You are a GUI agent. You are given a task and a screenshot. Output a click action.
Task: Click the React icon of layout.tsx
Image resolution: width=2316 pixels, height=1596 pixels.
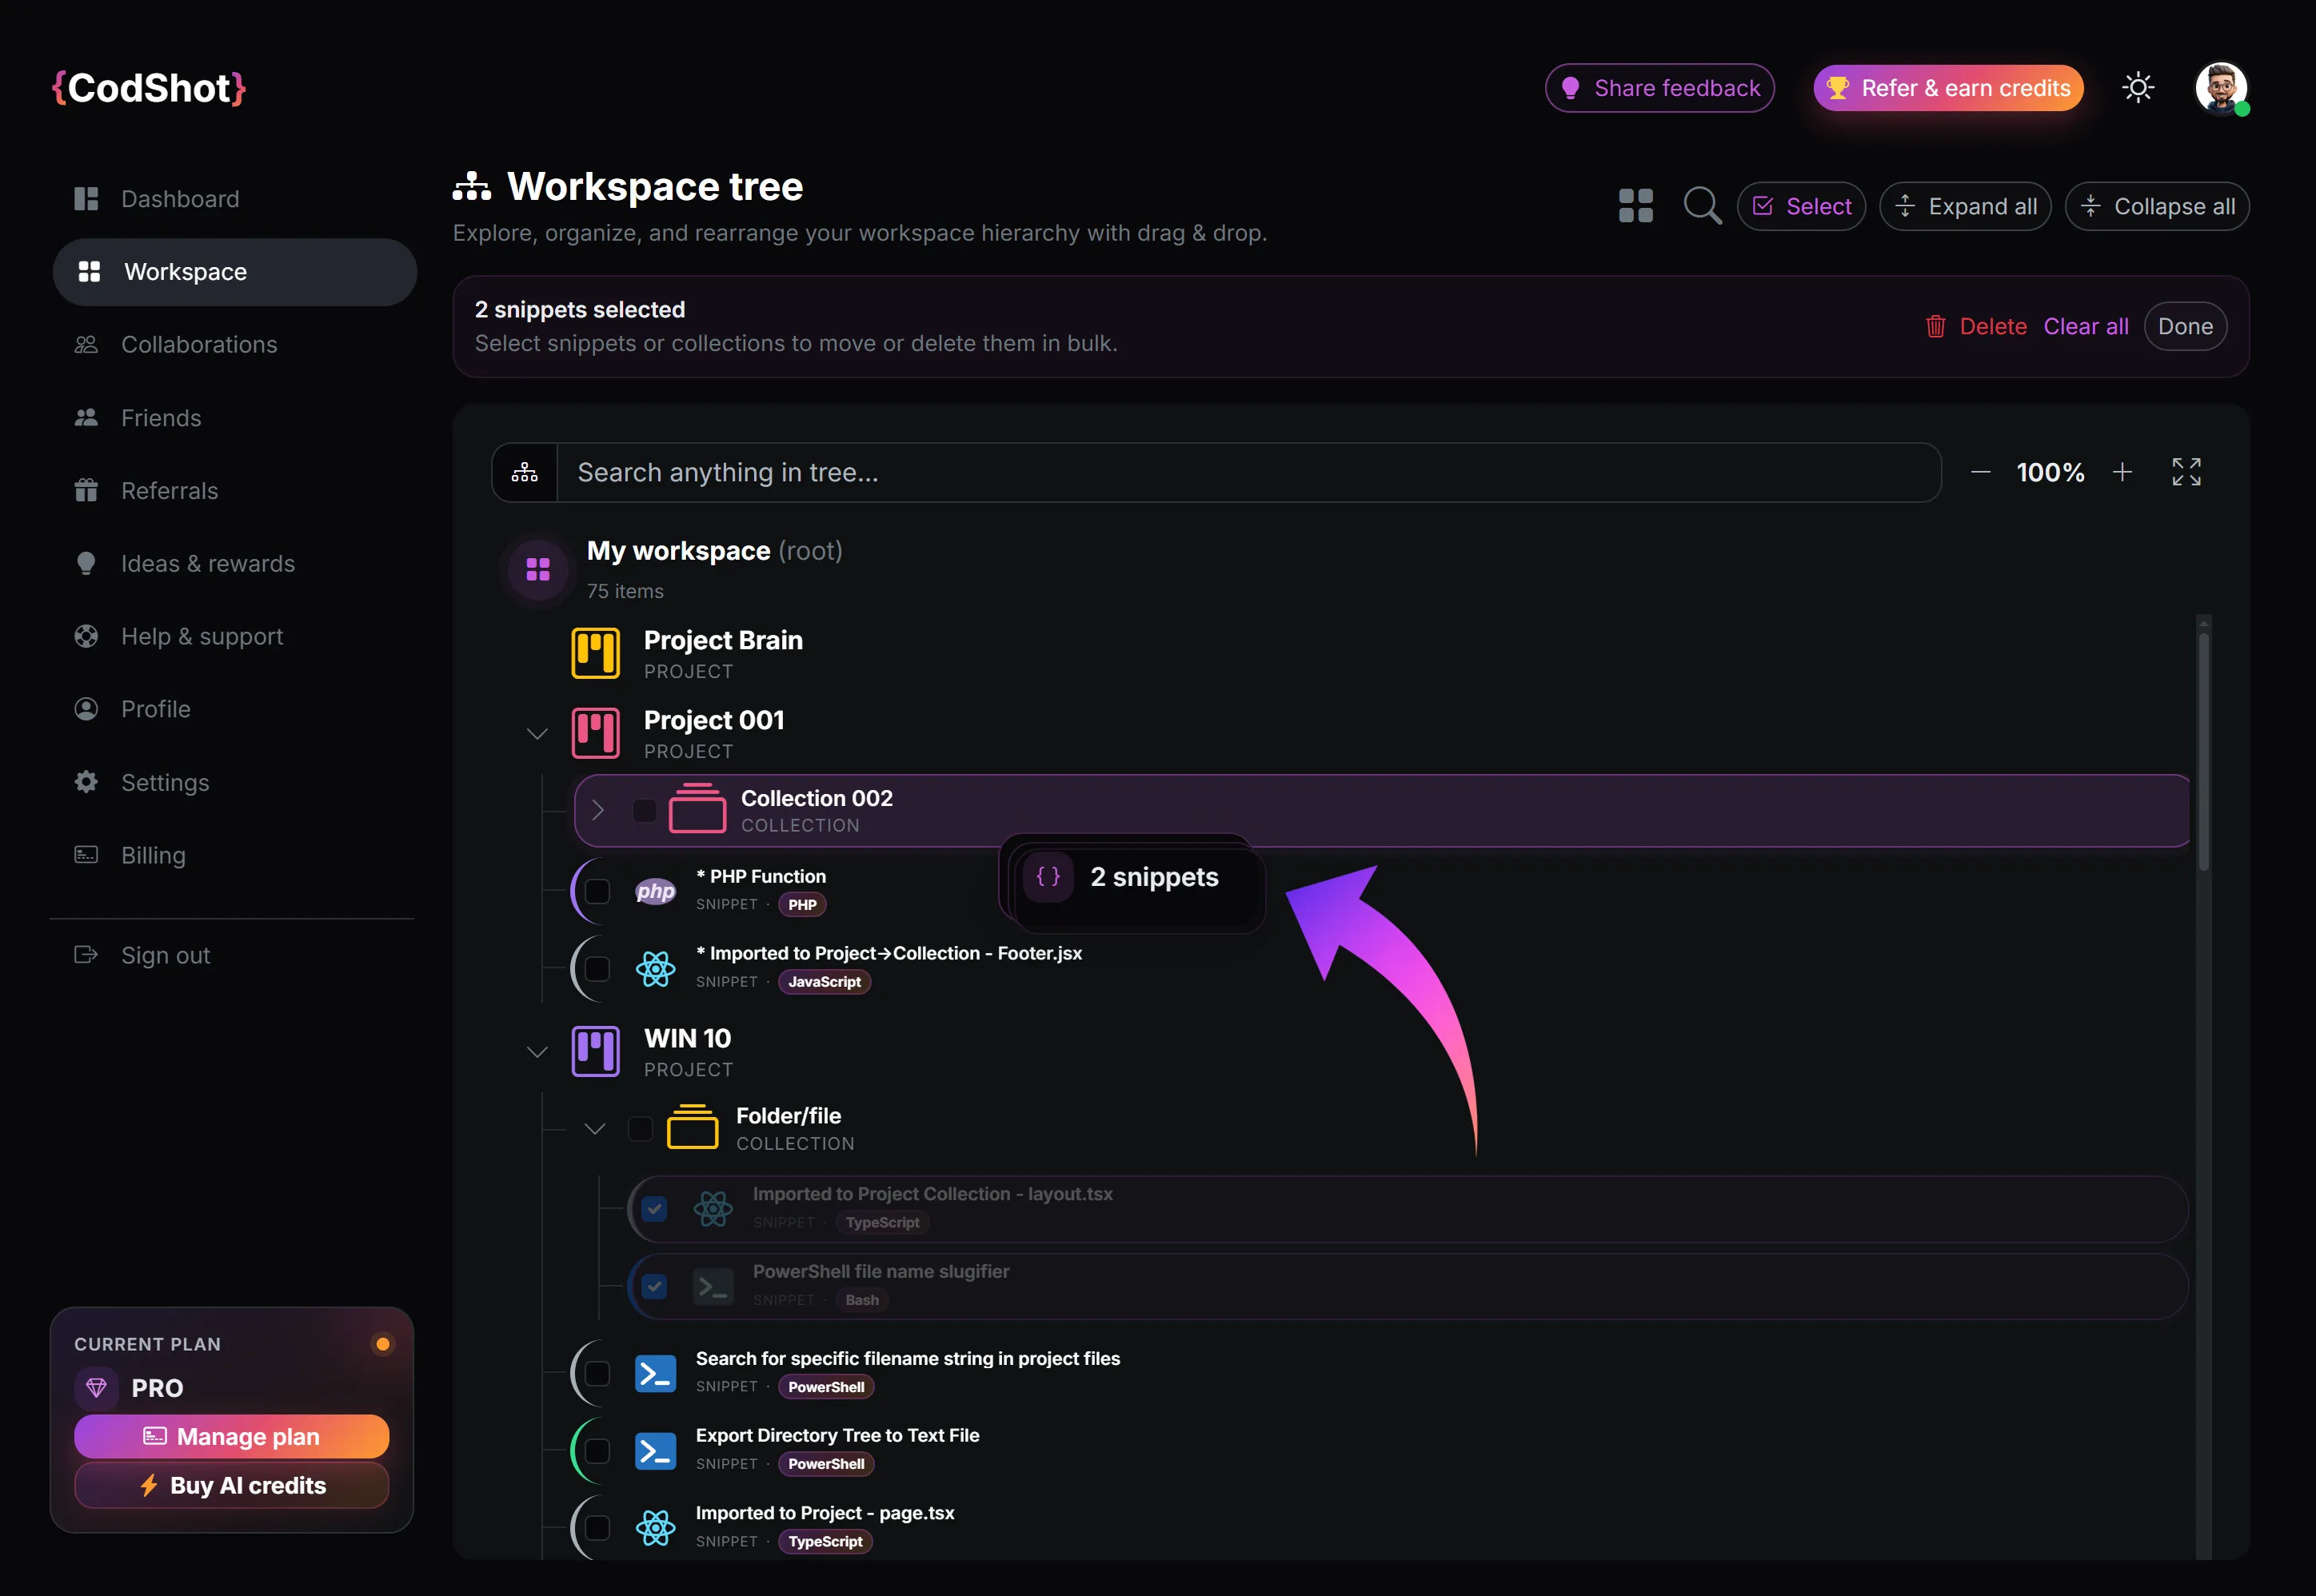(x=713, y=1209)
